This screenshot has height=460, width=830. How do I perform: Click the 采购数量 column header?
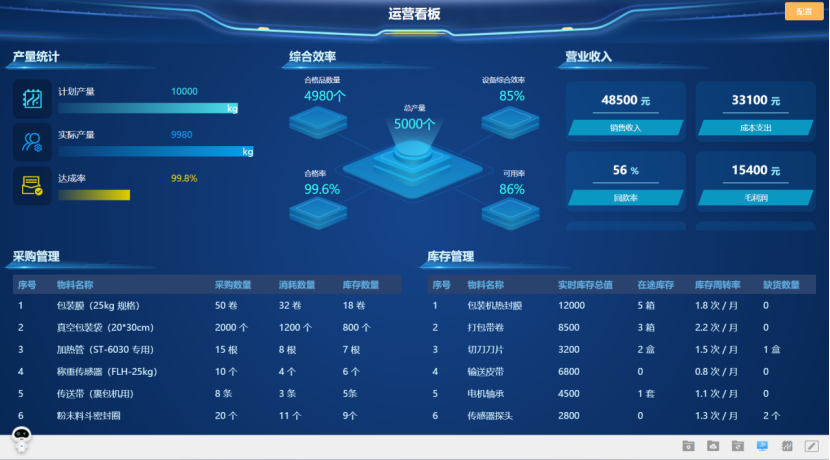point(233,285)
